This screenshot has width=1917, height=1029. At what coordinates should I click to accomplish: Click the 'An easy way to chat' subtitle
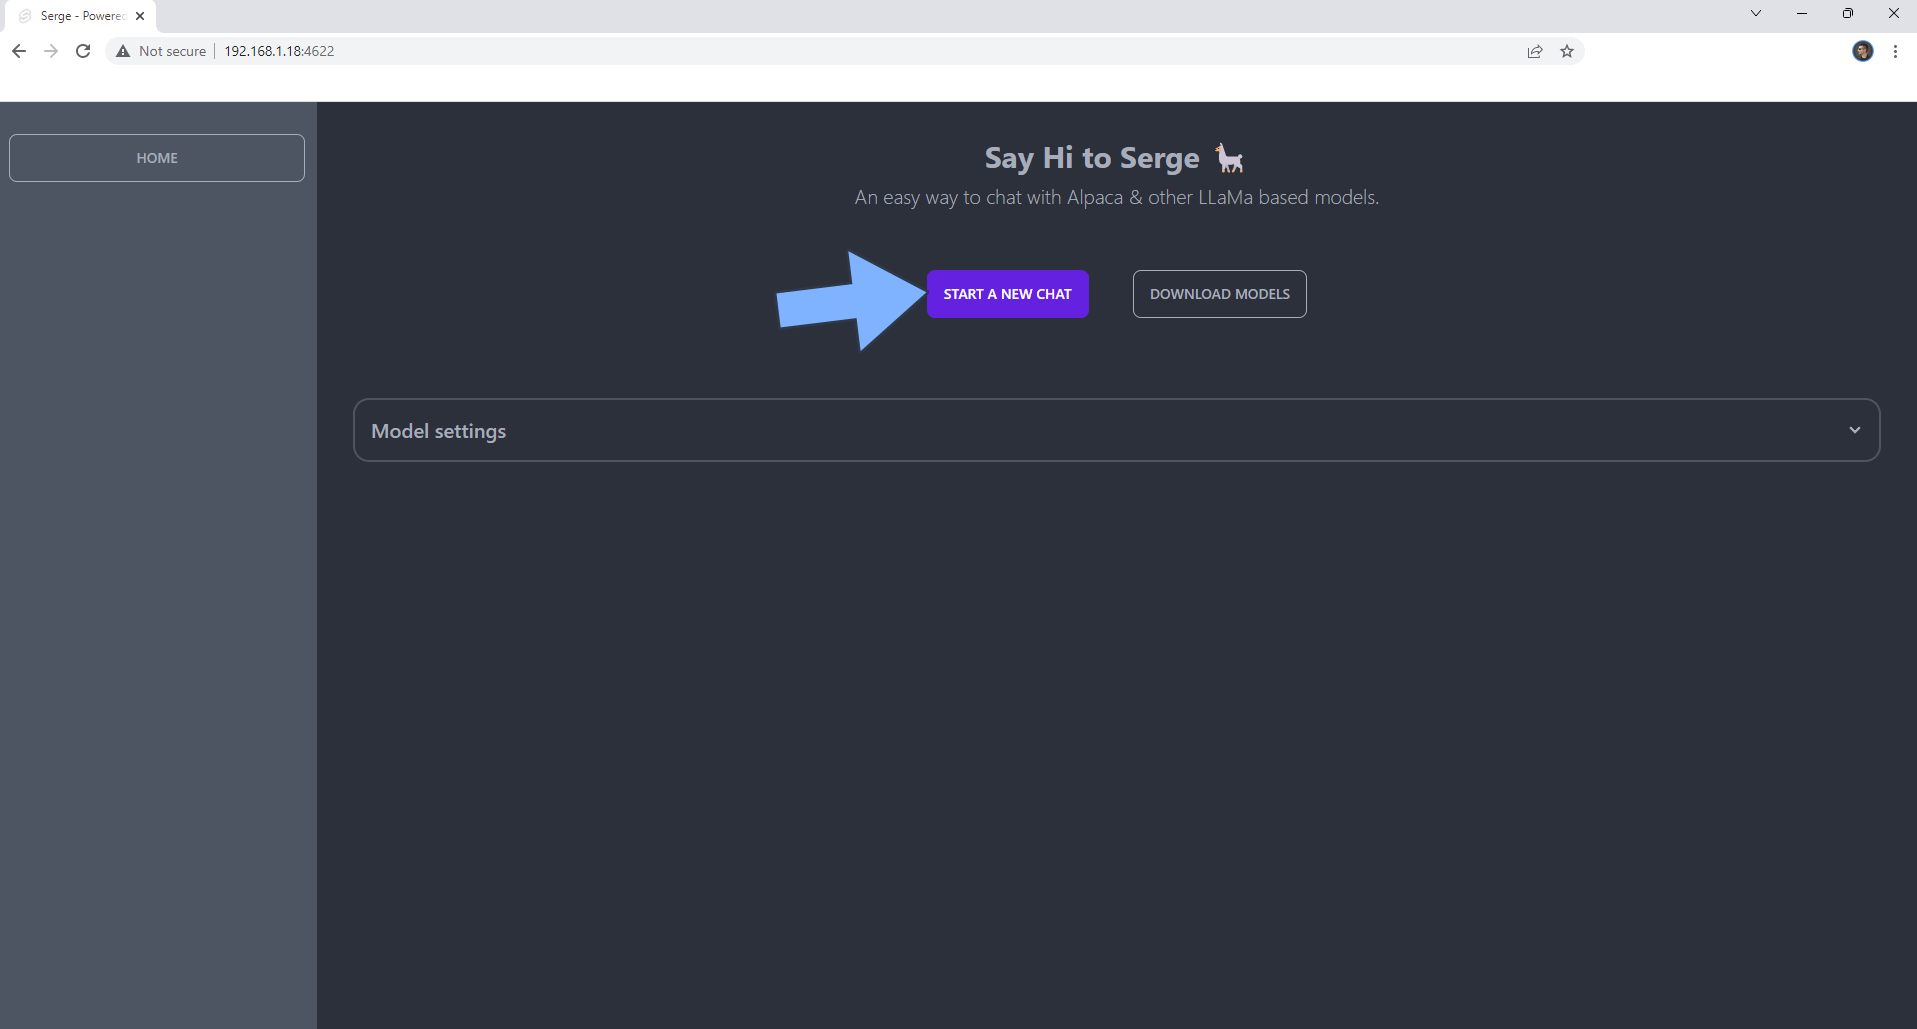coord(1116,198)
